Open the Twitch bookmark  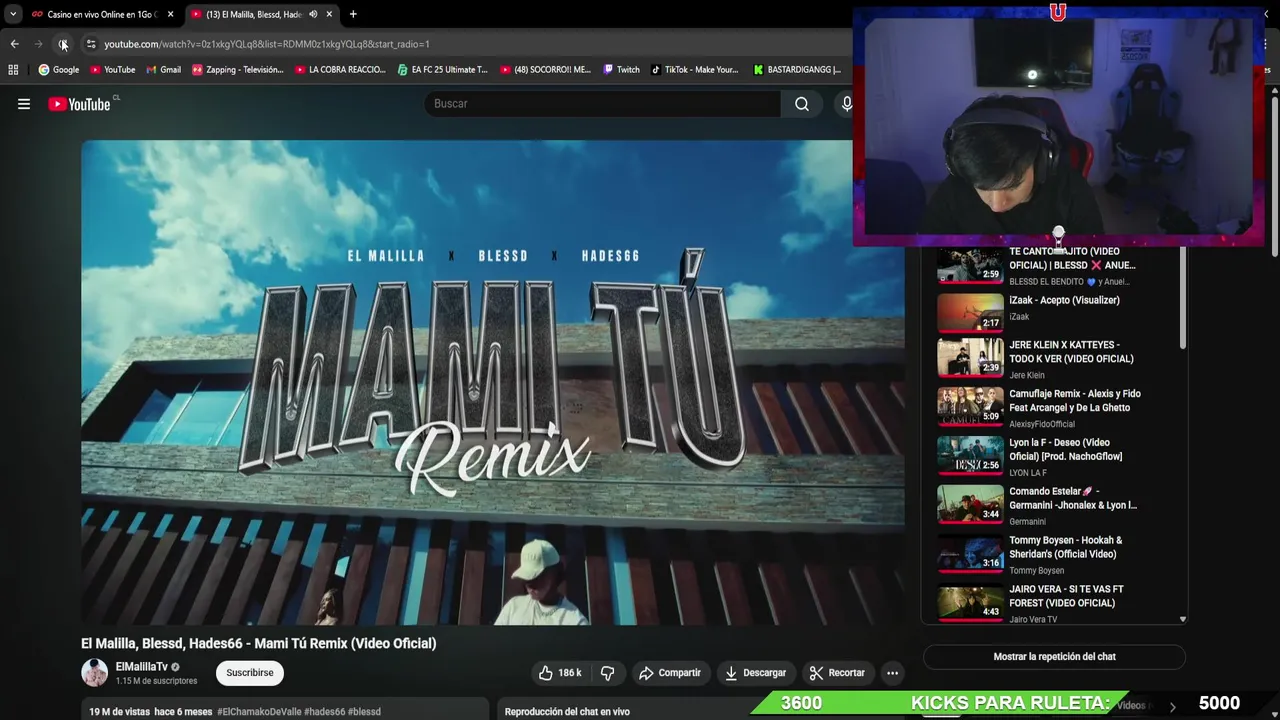621,70
